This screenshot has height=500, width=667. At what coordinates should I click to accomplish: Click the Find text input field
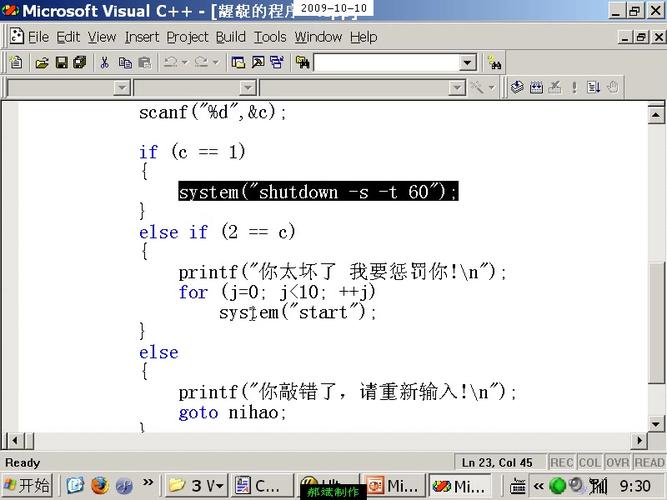pos(386,63)
